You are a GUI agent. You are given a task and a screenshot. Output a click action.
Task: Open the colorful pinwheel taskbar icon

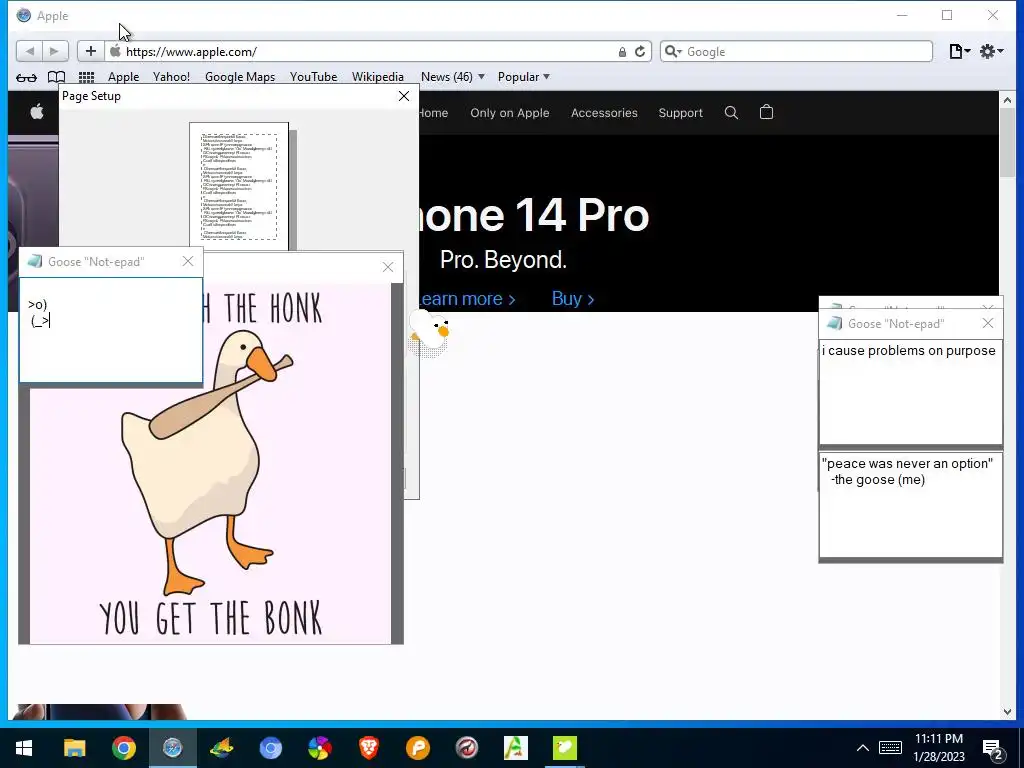tap(319, 748)
